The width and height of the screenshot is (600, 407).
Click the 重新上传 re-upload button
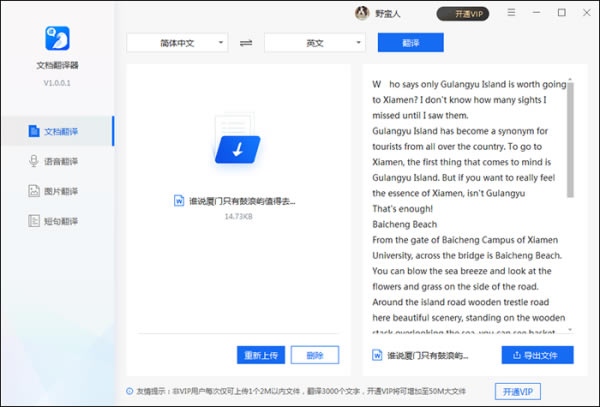(262, 355)
